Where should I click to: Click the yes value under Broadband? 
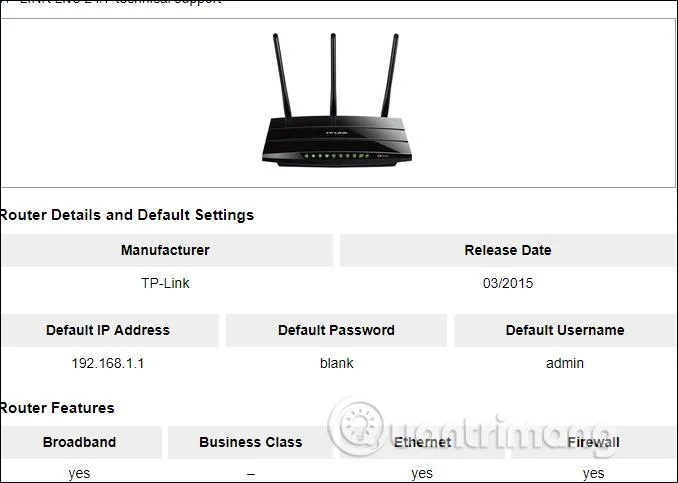(79, 473)
